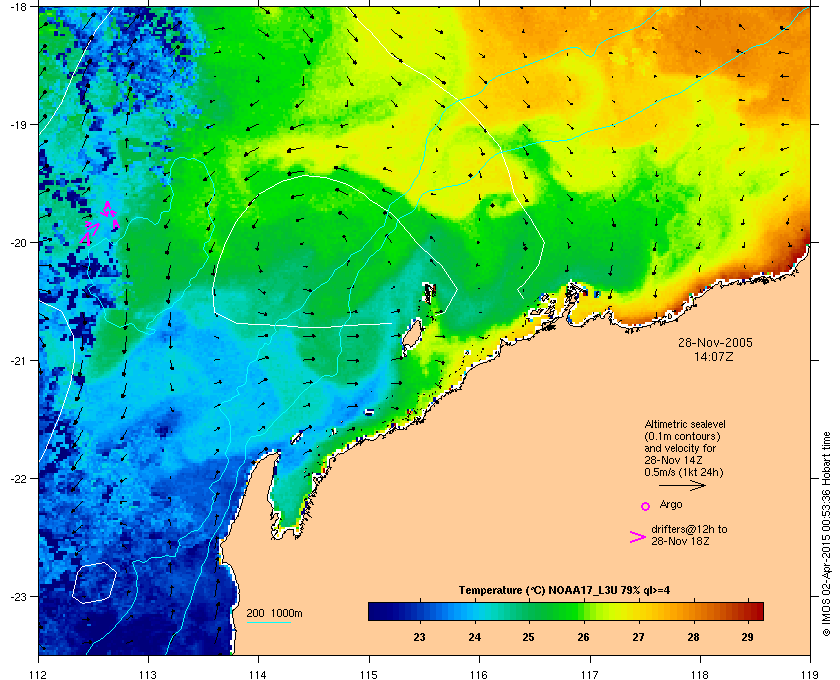The width and height of the screenshot is (840, 680).
Task: Click the longitude axis label 116
Action: pos(479,674)
